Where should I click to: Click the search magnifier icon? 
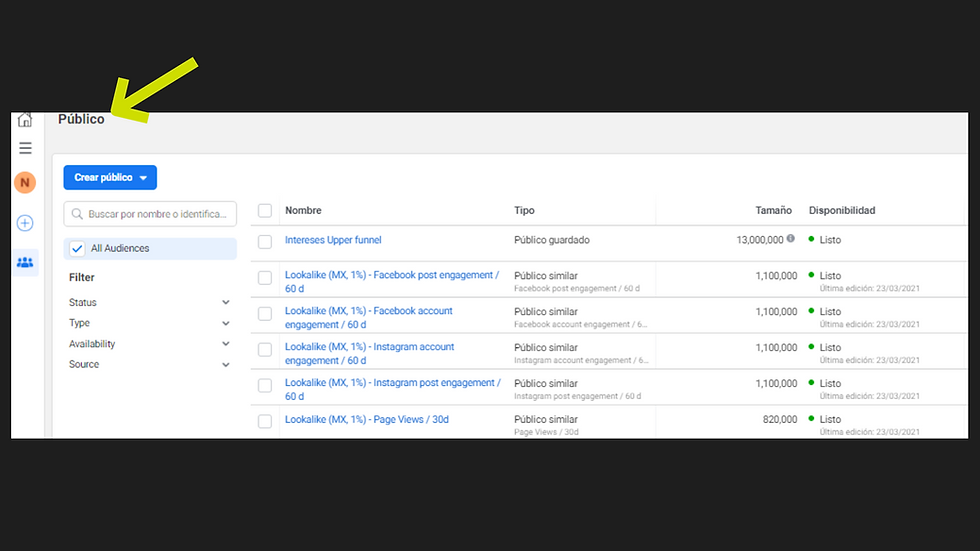click(77, 214)
